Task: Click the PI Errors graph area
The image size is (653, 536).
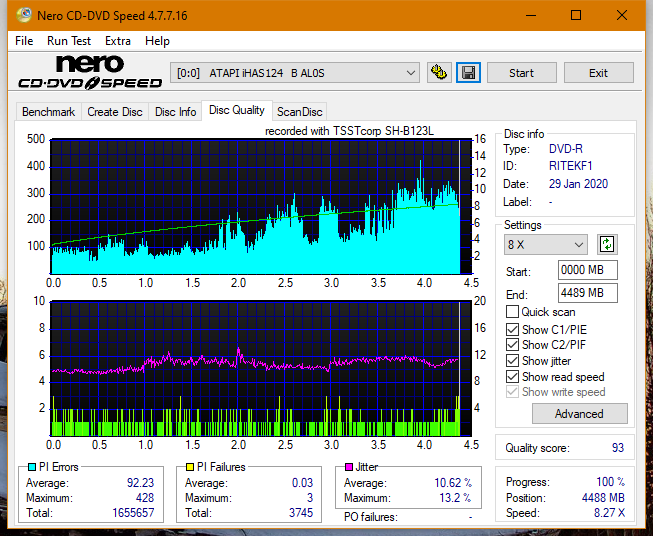Action: point(261,207)
